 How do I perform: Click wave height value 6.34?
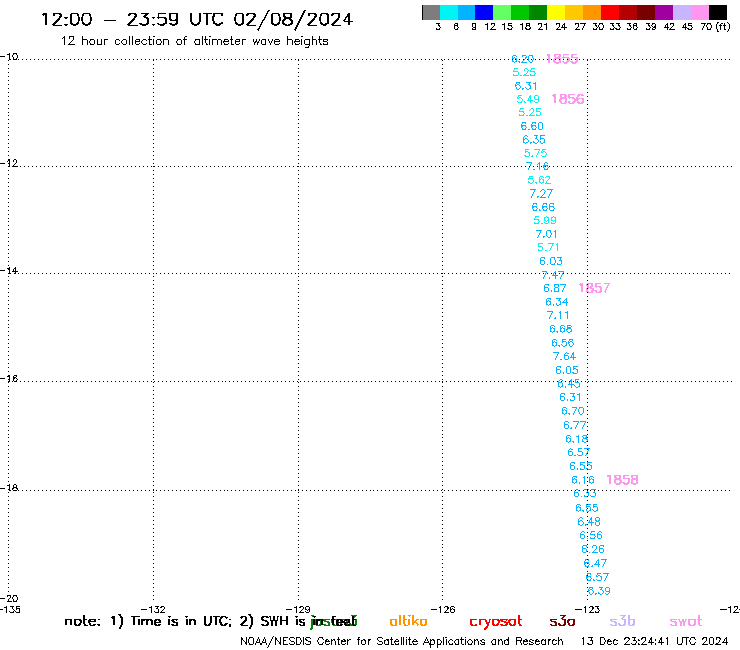(557, 302)
